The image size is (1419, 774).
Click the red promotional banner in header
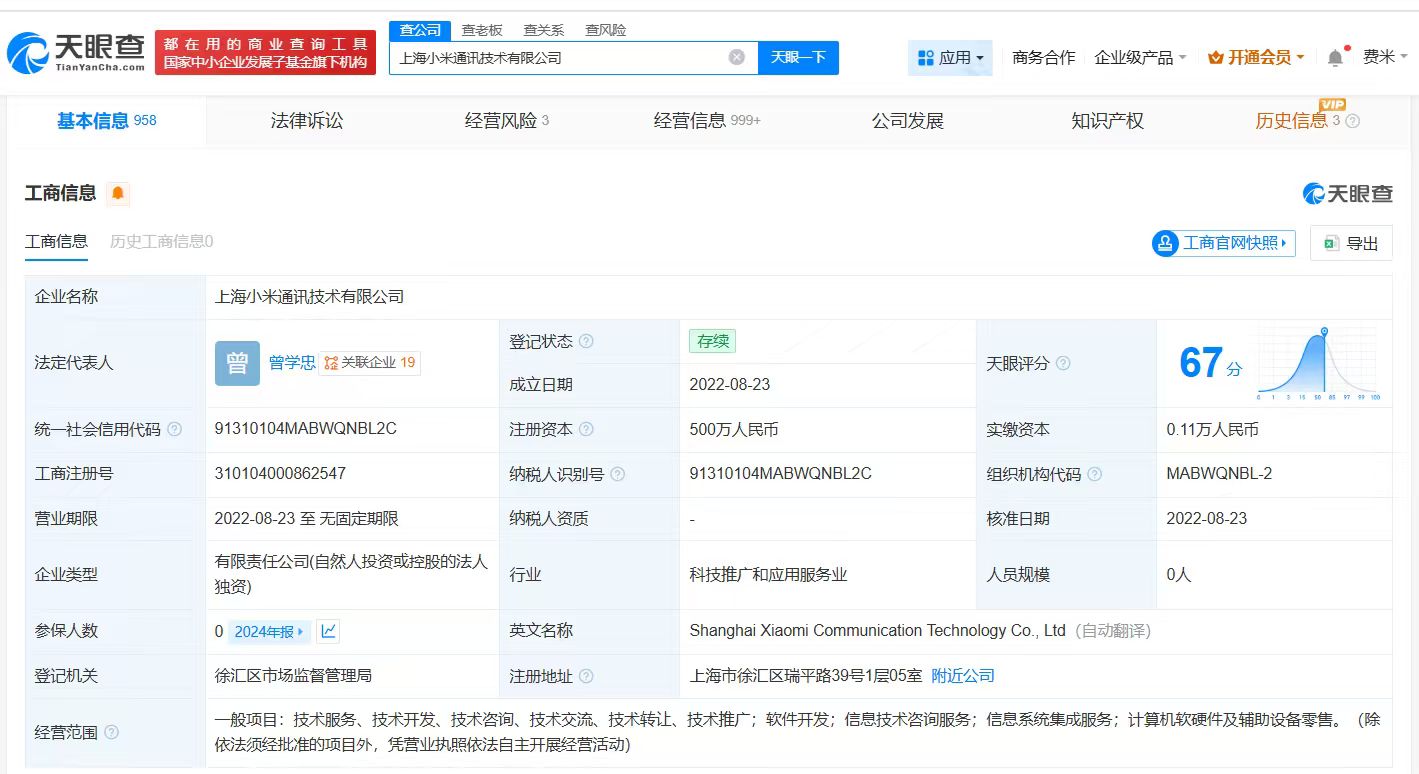point(265,53)
